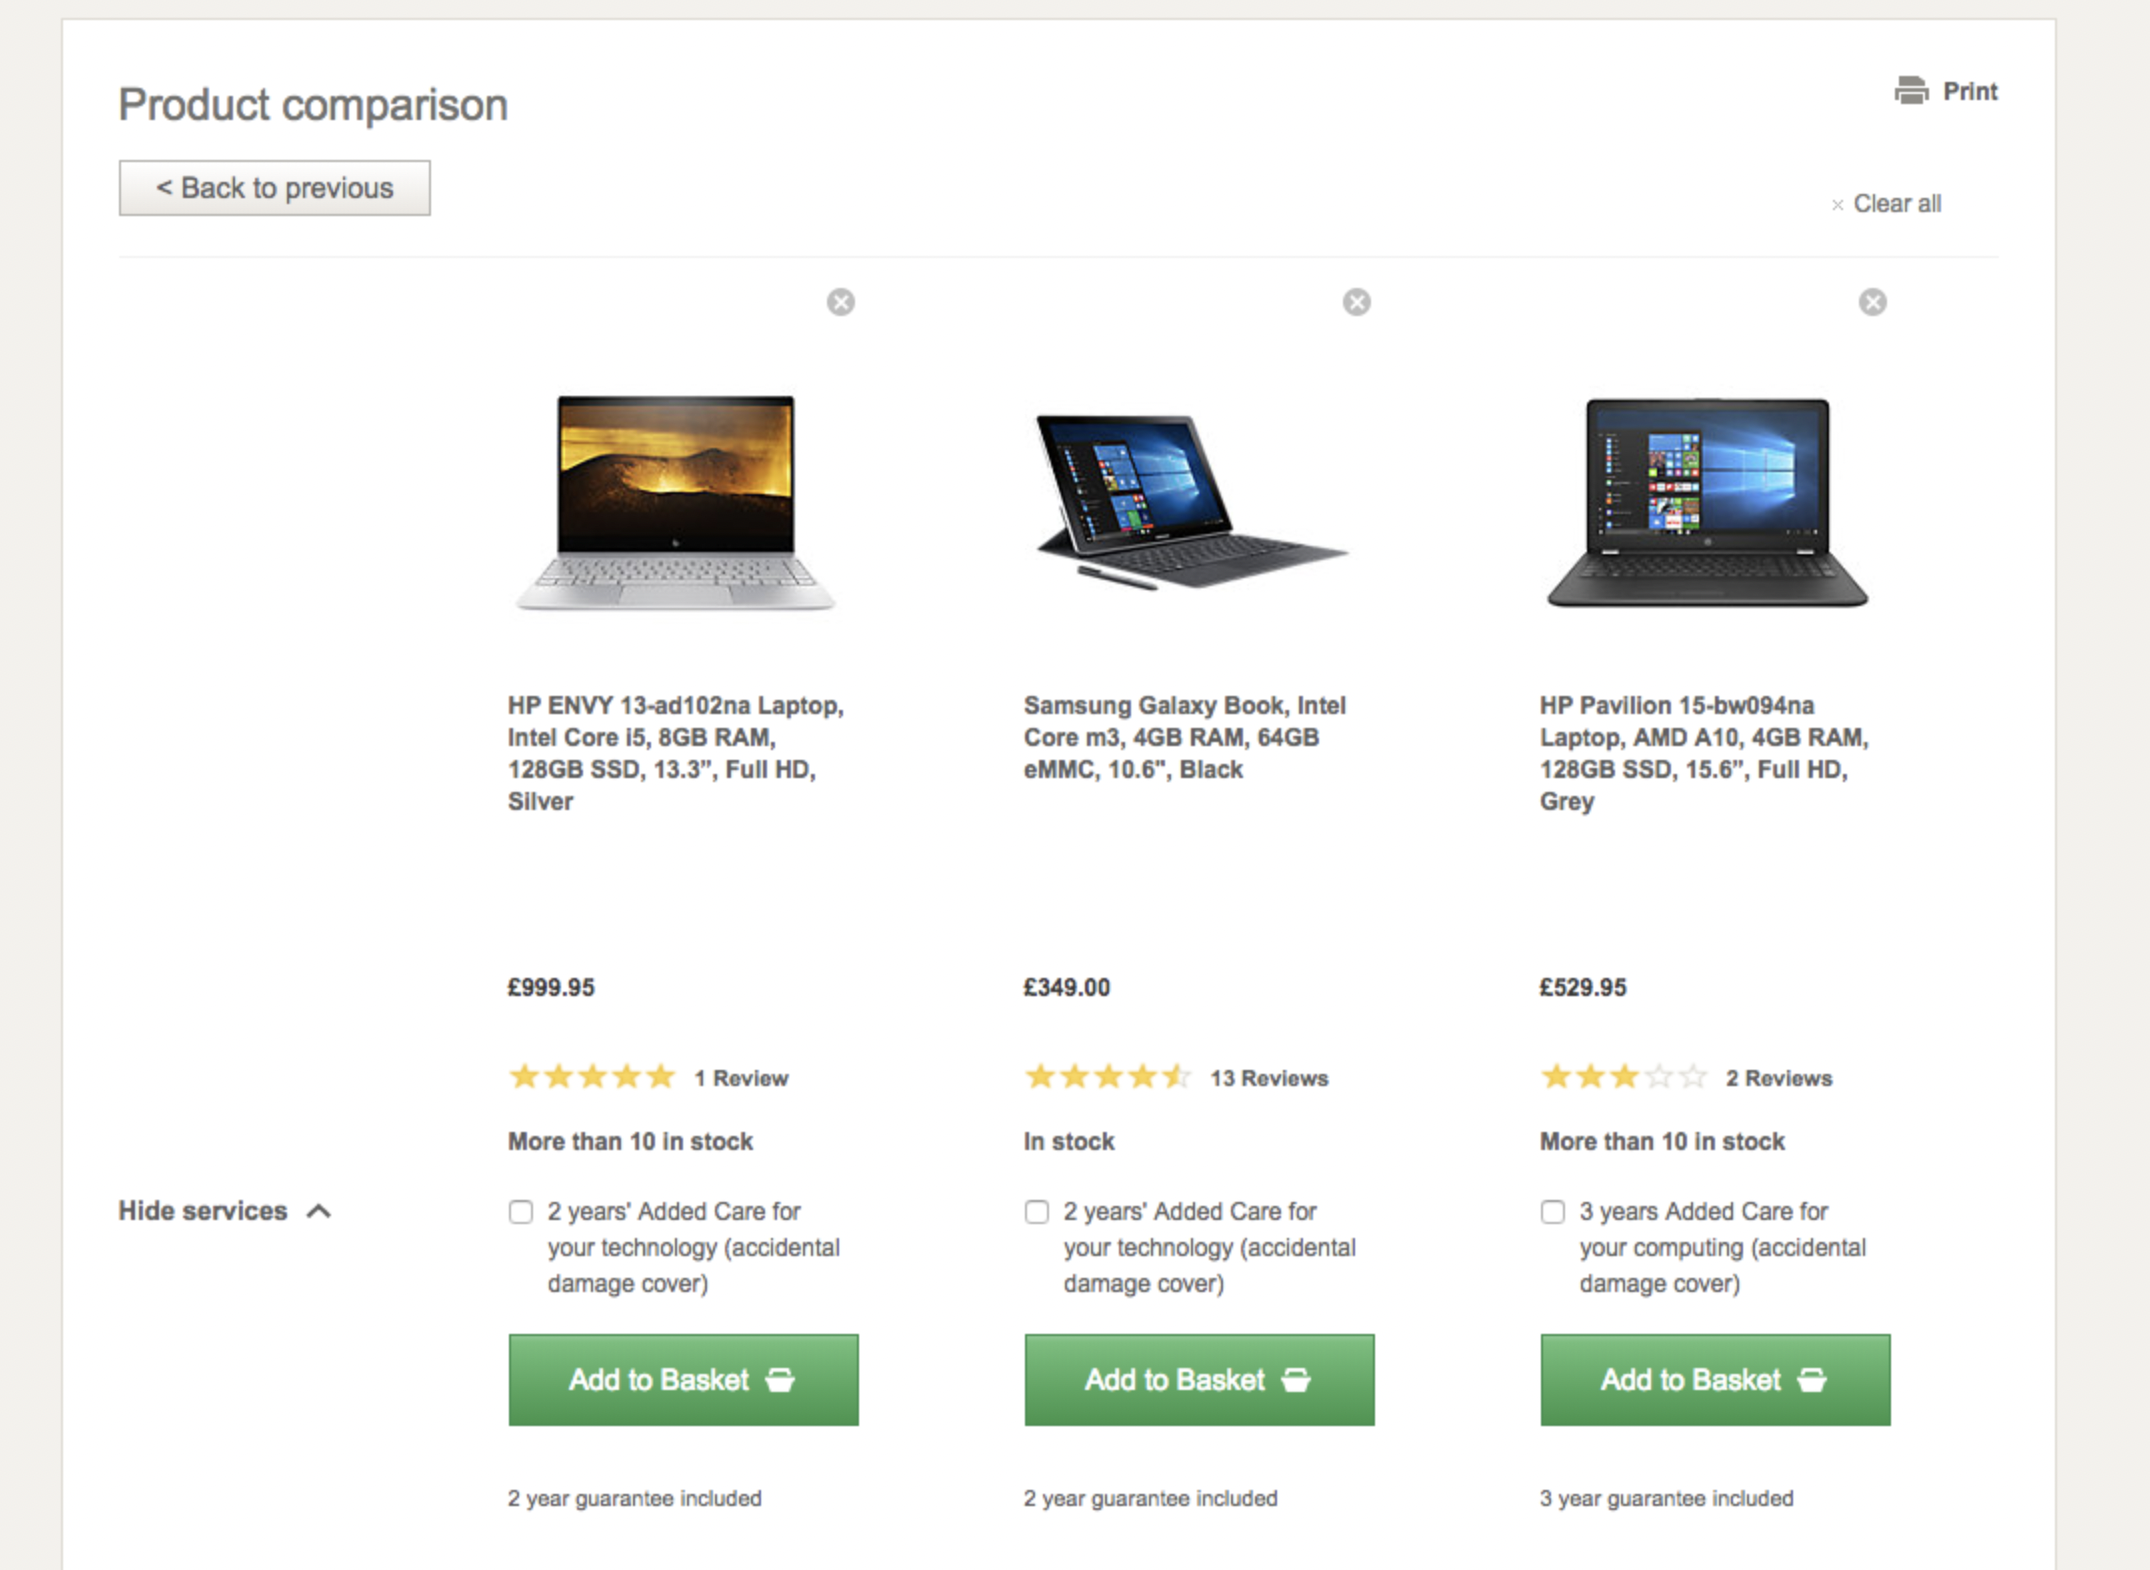Screen dimensions: 2150x1570
Task: Remove Samsung Galaxy Book from comparison
Action: [1357, 302]
